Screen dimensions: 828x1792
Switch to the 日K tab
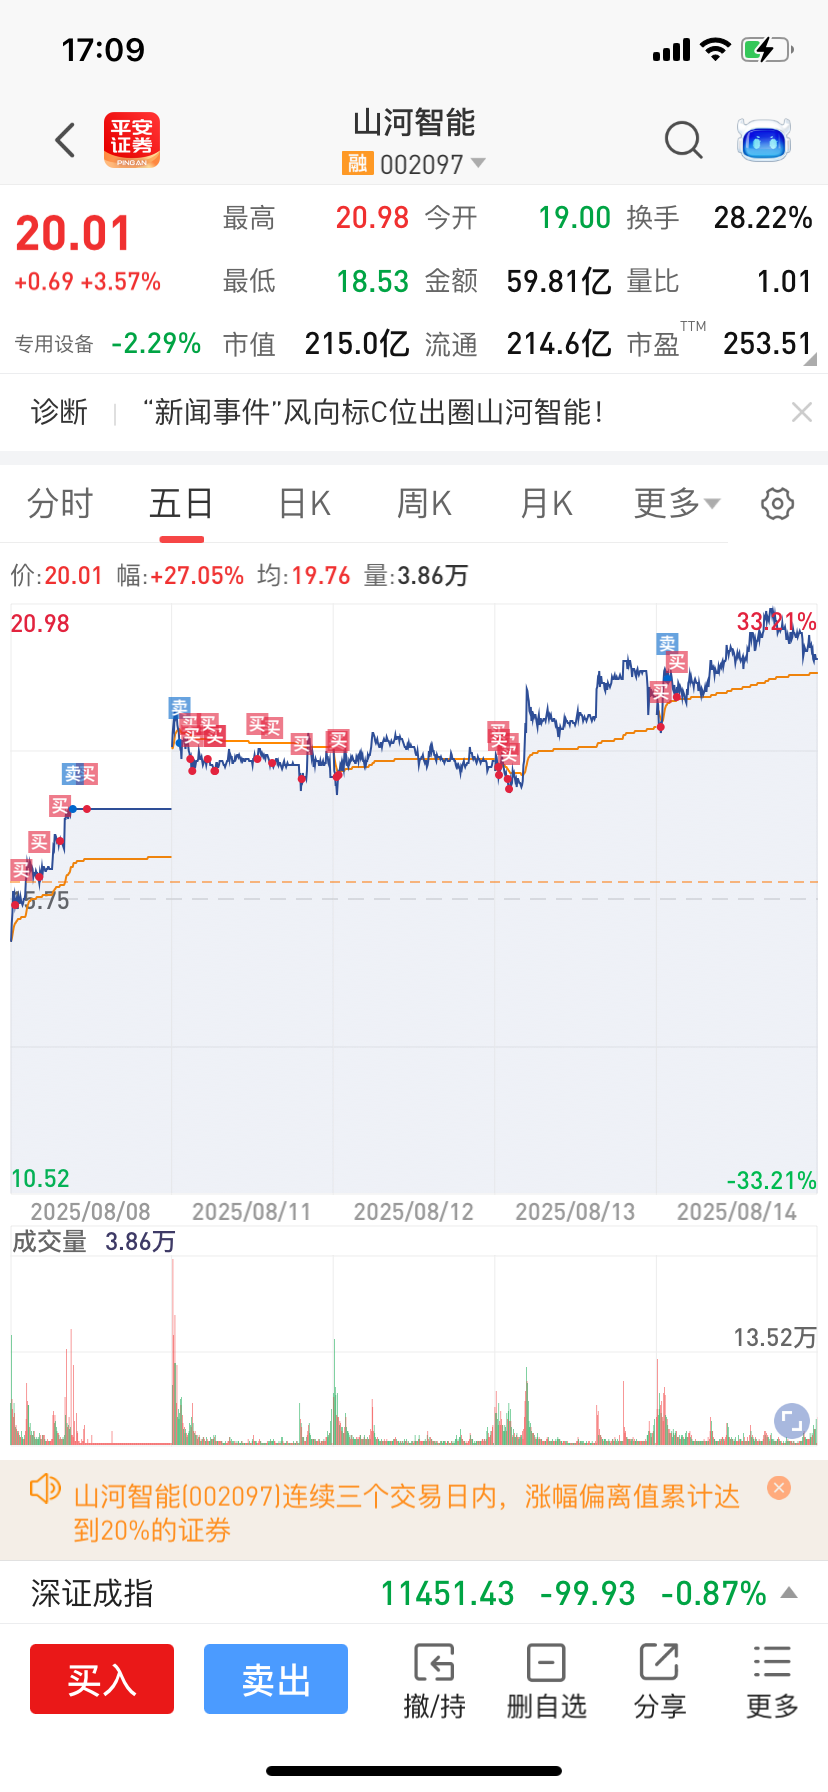coord(305,503)
